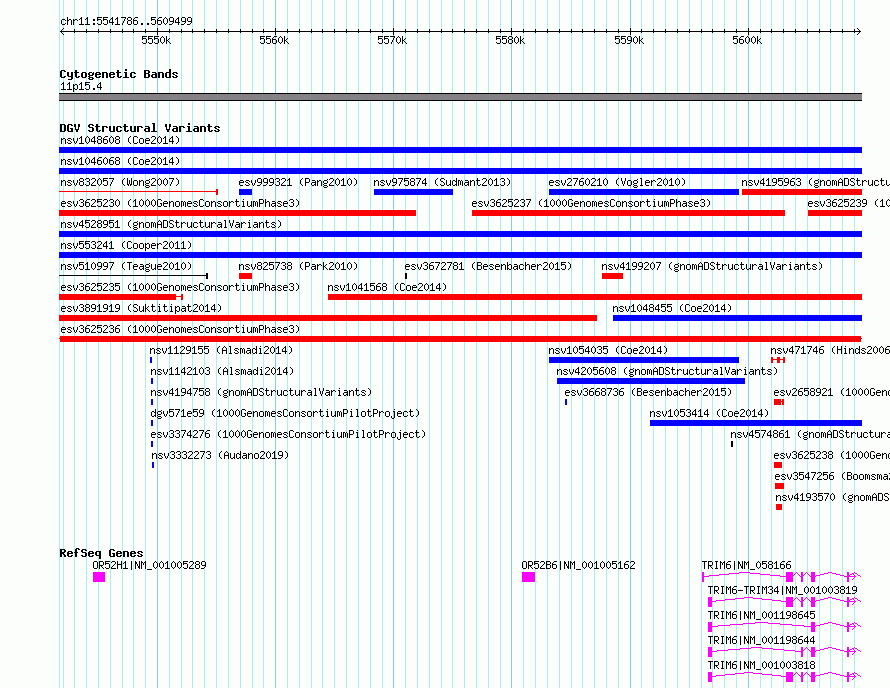Select the esv3625239 variant label
Image resolution: width=890 pixels, height=688 pixels.
coord(849,203)
